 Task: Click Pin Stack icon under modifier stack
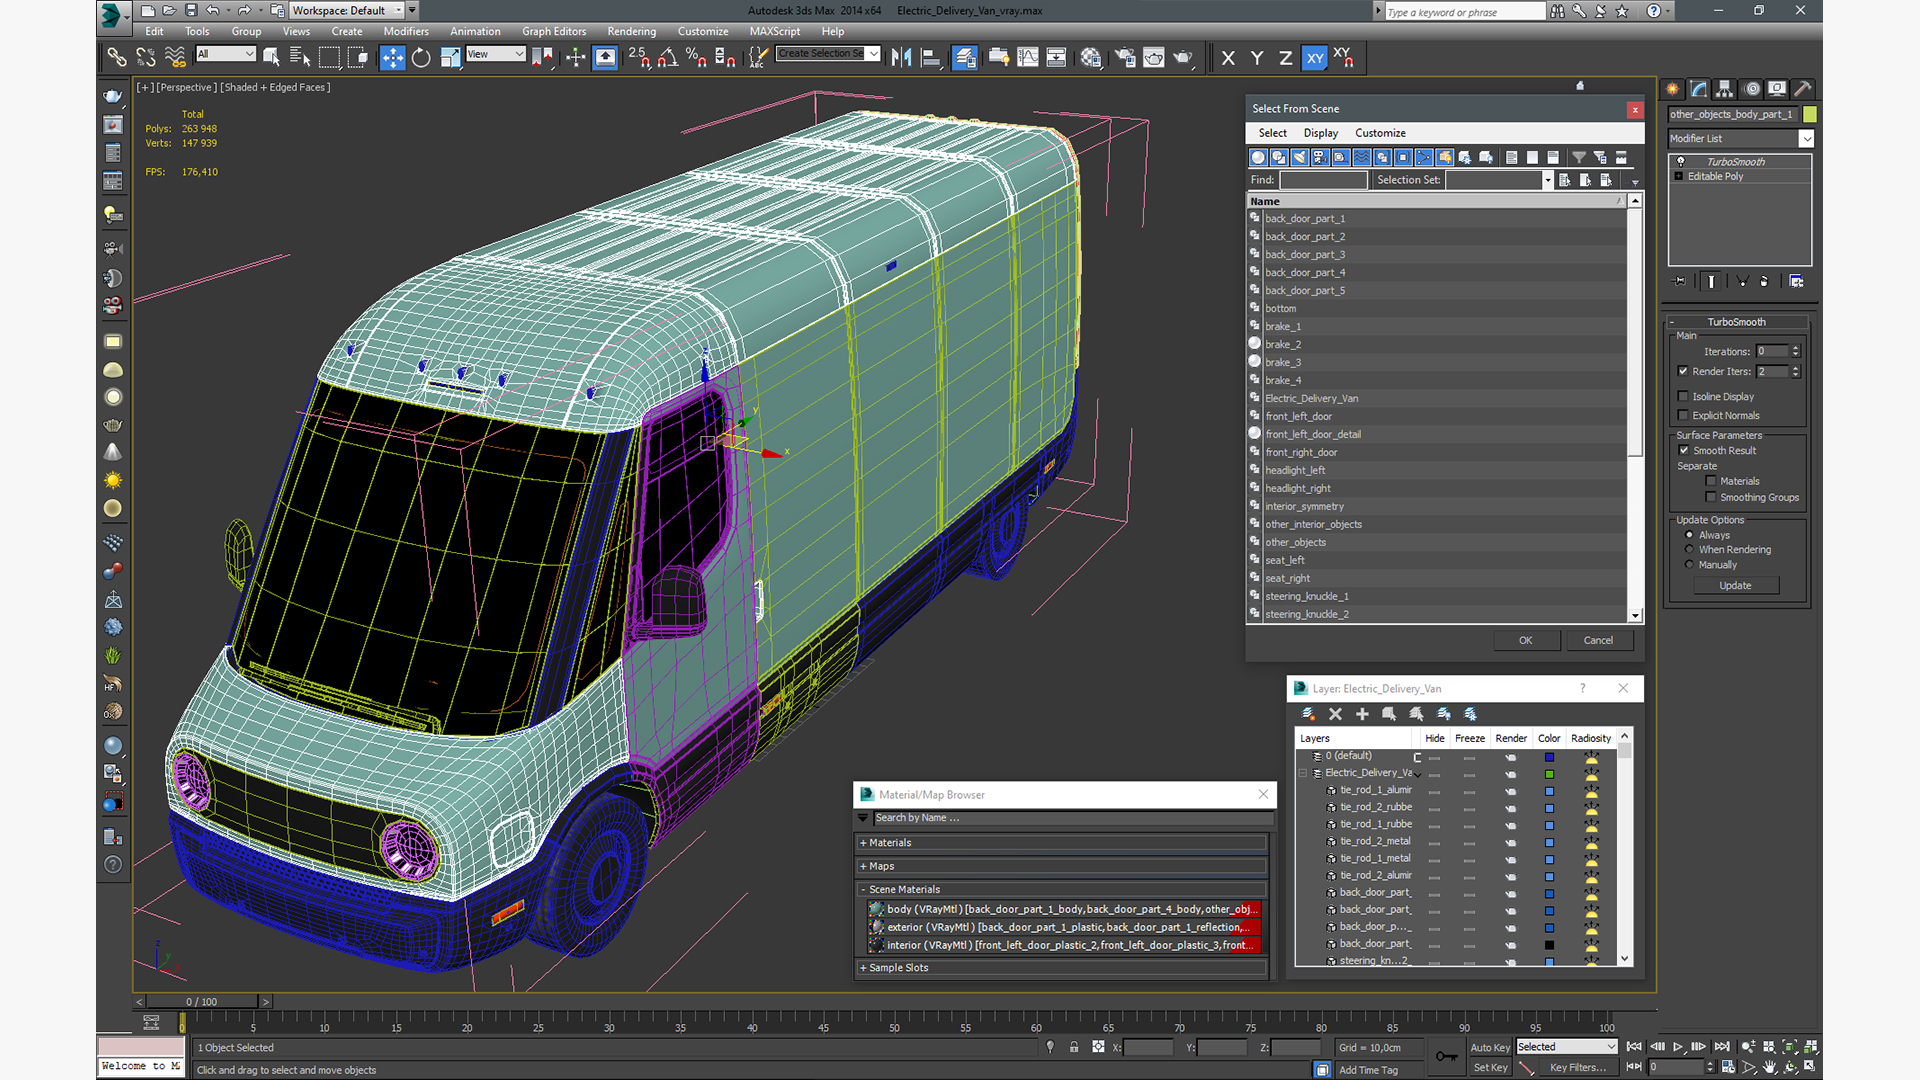1679,281
